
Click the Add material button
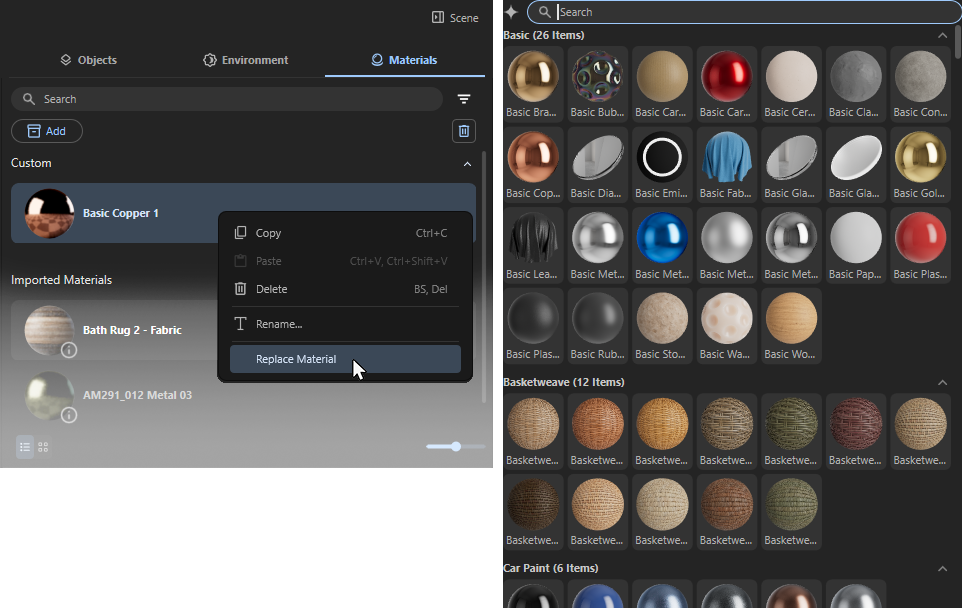coord(47,131)
